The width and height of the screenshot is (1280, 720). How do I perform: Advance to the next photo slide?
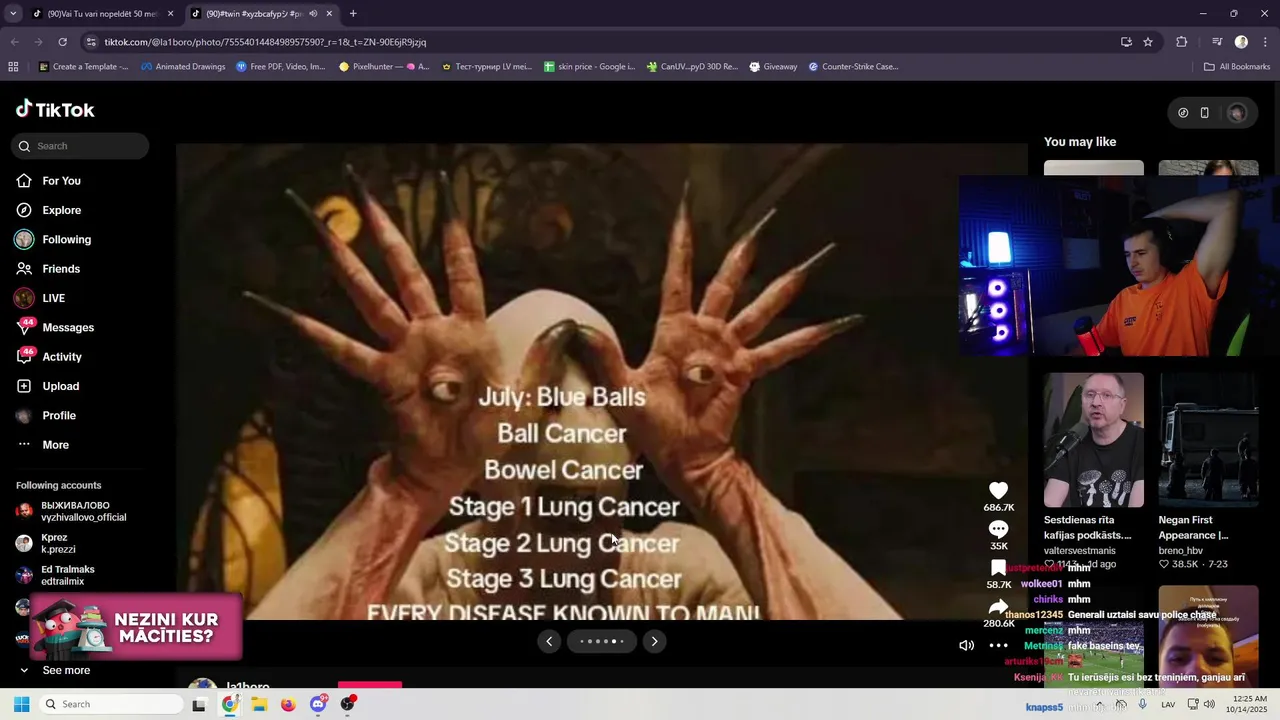[654, 641]
